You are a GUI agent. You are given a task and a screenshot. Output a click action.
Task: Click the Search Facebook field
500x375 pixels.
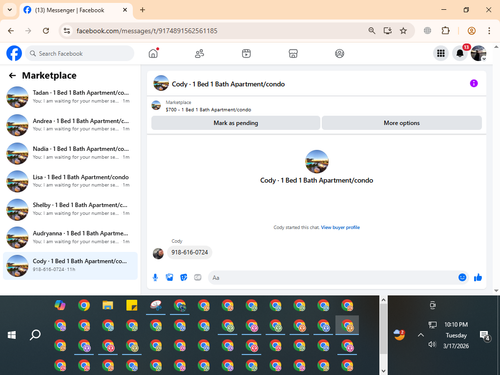80,53
